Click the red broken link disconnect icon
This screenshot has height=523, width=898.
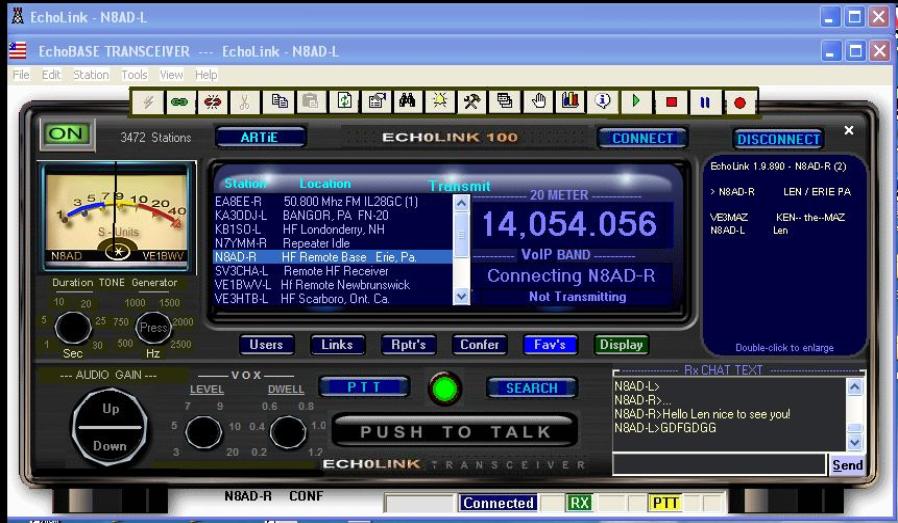(x=212, y=103)
